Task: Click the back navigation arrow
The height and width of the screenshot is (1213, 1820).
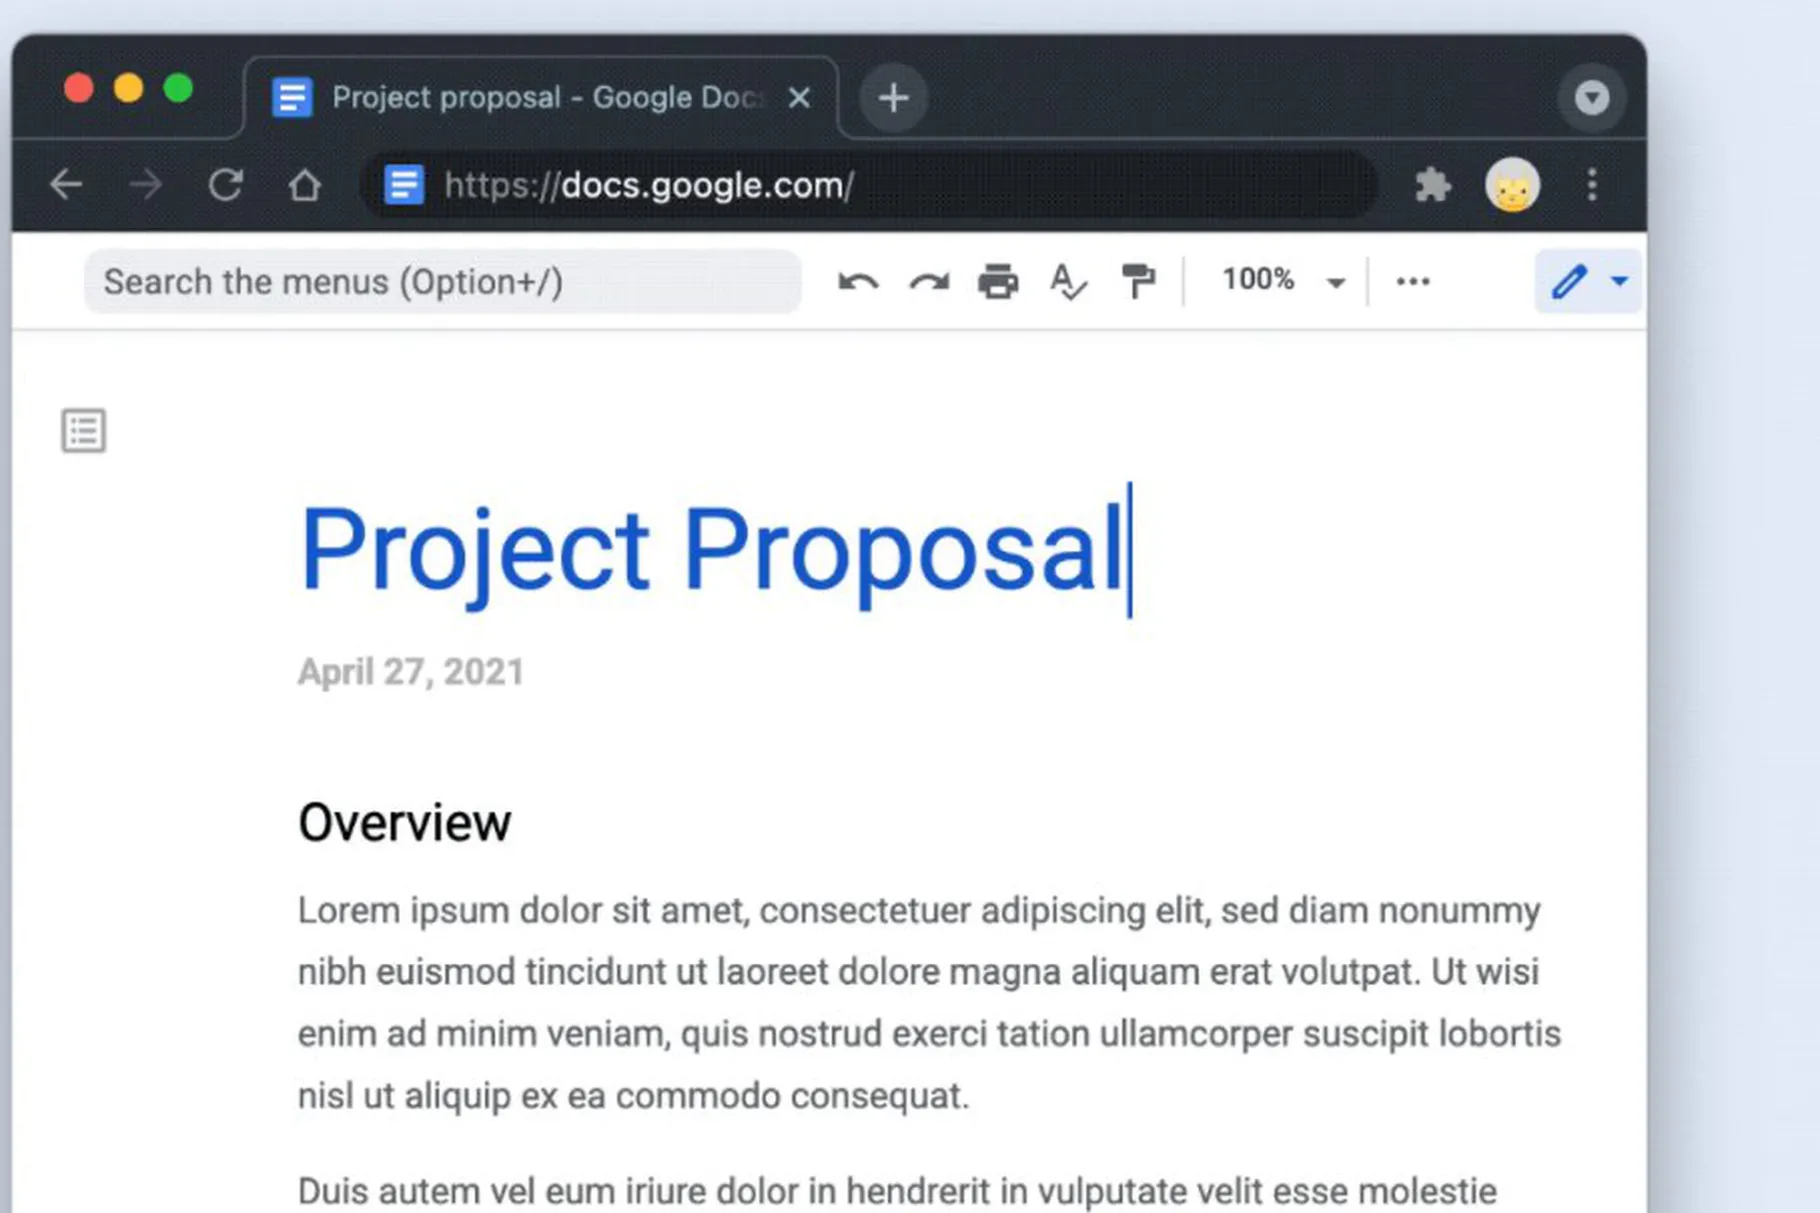Action: coord(66,185)
